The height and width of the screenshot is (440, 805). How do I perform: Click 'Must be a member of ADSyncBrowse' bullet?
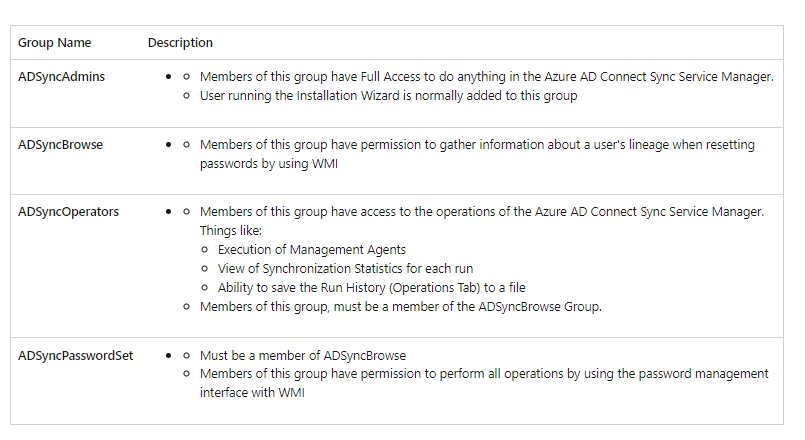click(x=303, y=355)
